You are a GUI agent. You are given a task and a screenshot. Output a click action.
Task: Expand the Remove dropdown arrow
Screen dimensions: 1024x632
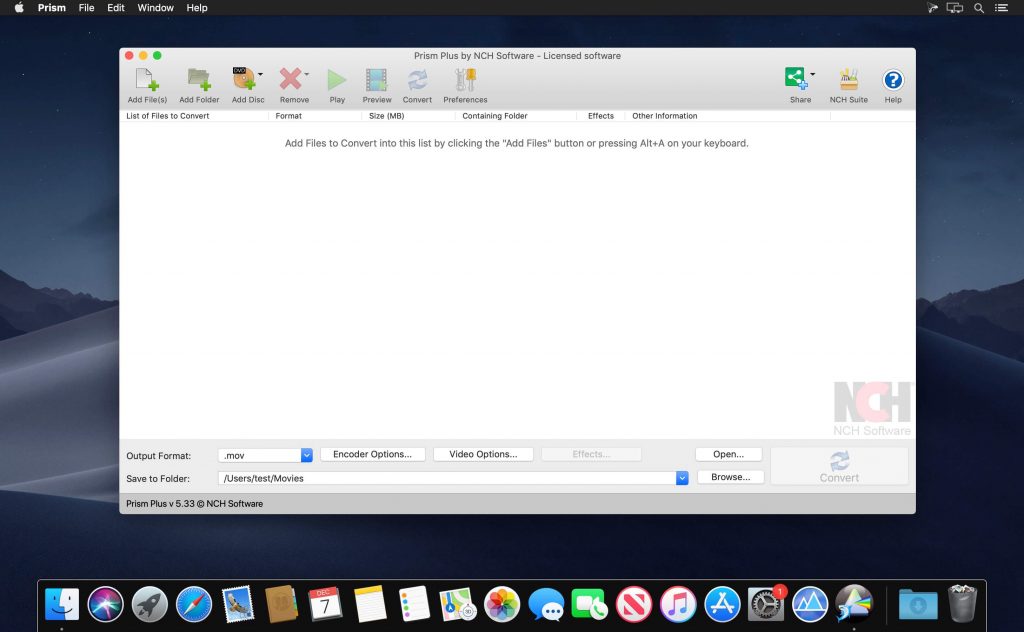point(306,74)
